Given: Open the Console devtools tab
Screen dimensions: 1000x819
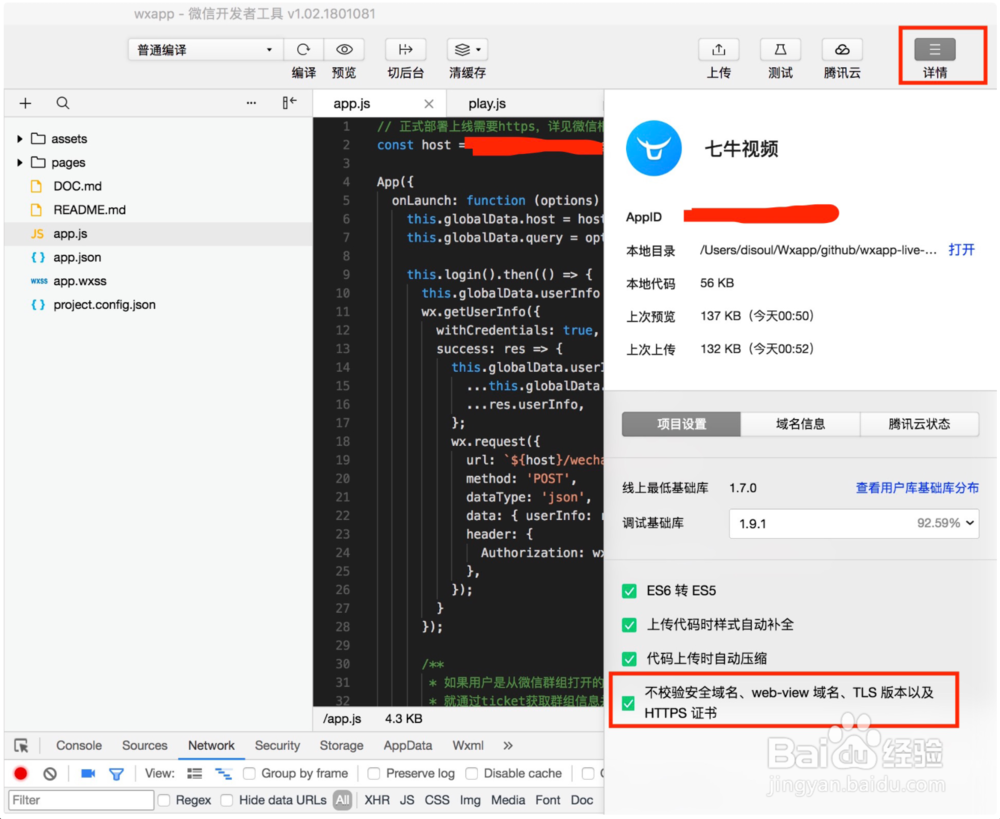Looking at the screenshot, I should (79, 746).
